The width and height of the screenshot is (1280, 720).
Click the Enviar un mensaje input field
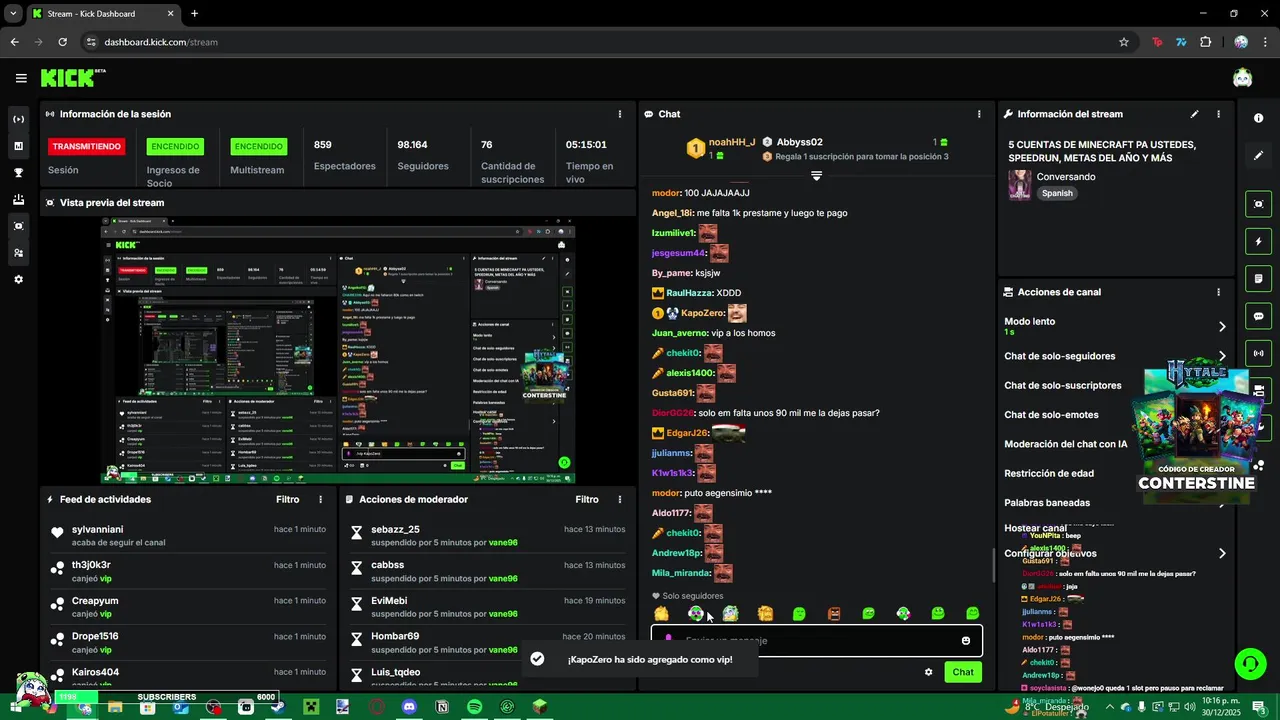(816, 641)
